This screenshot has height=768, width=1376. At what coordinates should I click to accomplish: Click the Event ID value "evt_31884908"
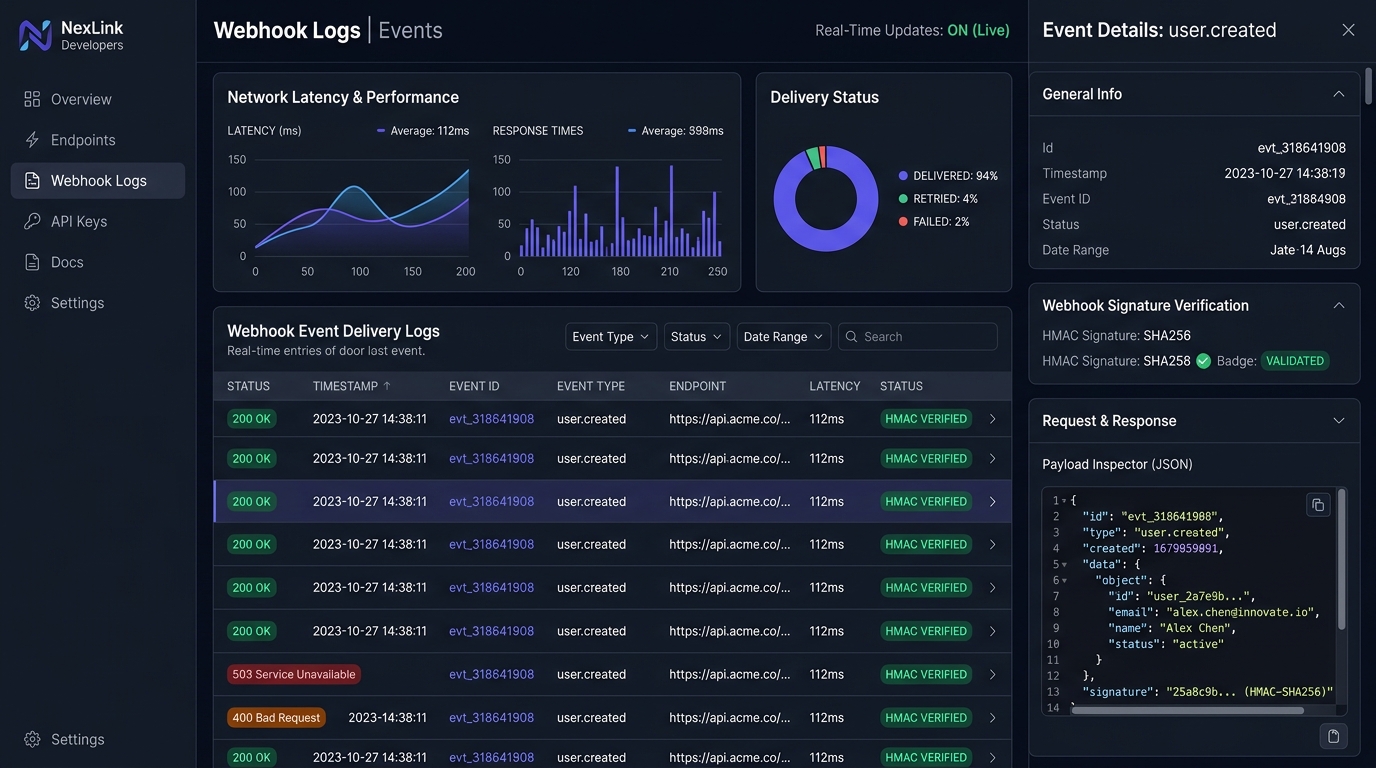tap(1306, 199)
